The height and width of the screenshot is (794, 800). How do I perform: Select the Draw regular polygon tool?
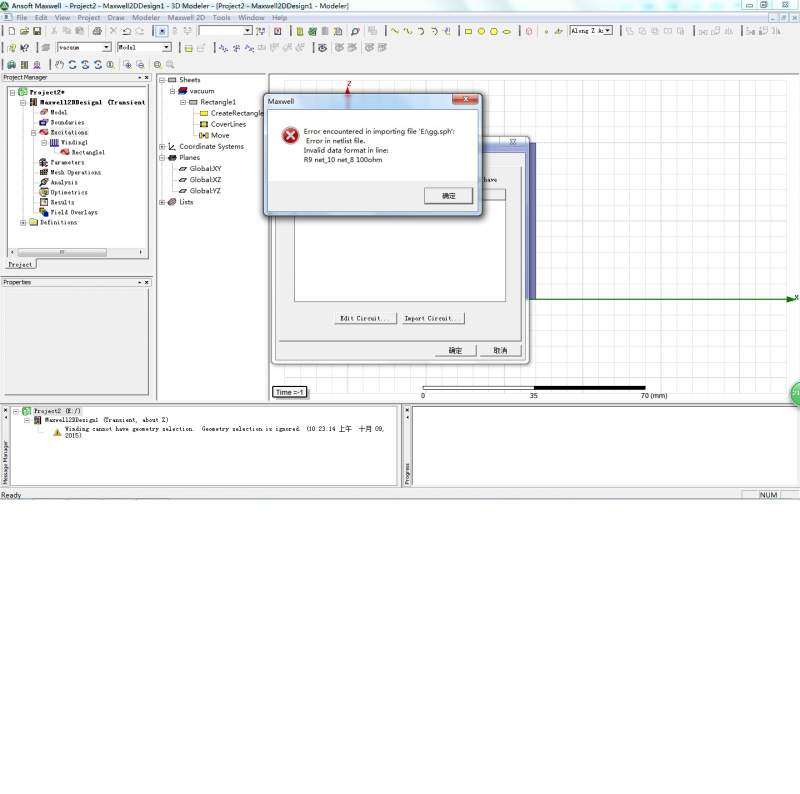(x=493, y=31)
